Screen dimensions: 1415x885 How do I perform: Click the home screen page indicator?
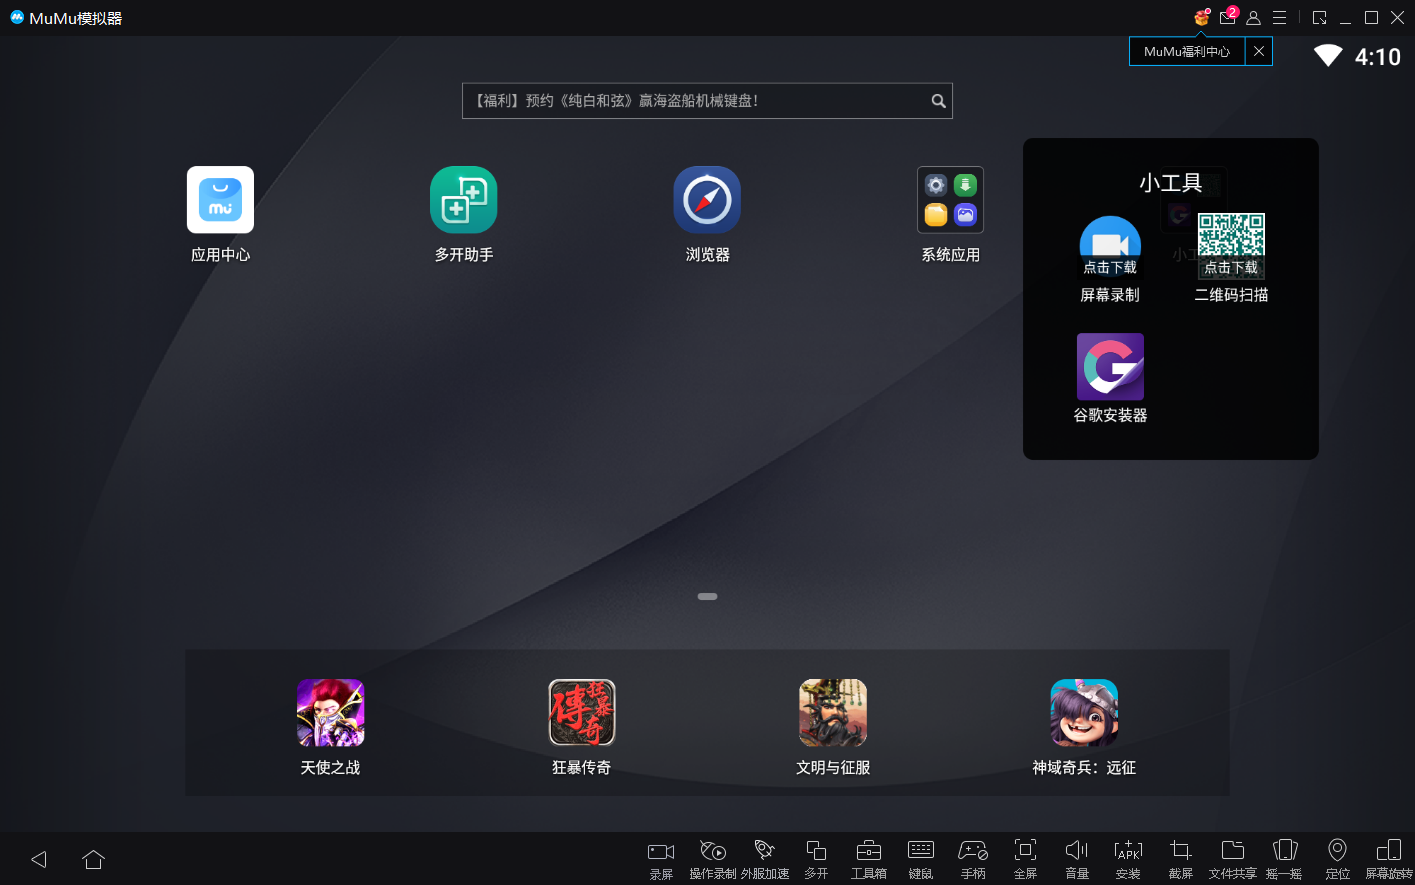(707, 596)
